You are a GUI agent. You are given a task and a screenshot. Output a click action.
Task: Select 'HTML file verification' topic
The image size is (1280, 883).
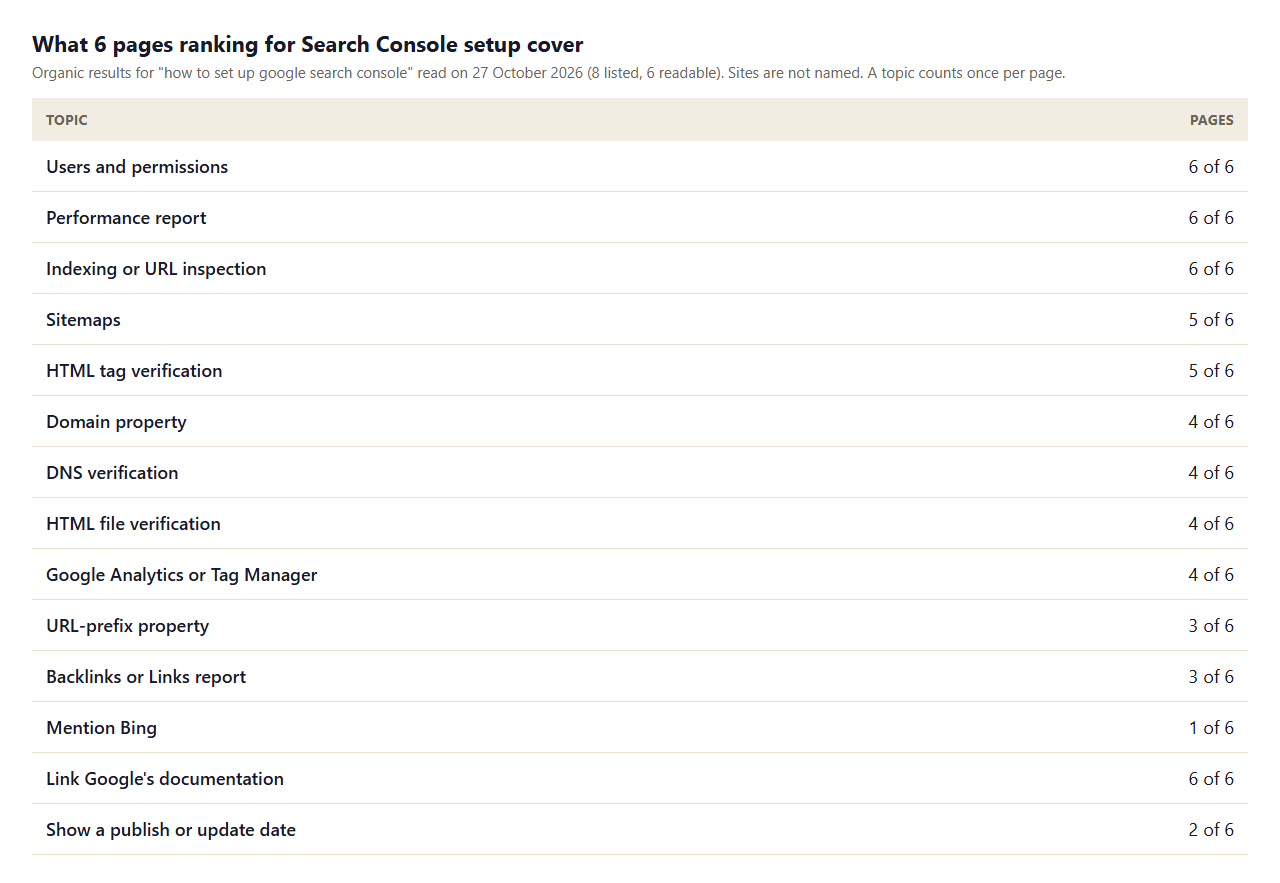tap(133, 524)
